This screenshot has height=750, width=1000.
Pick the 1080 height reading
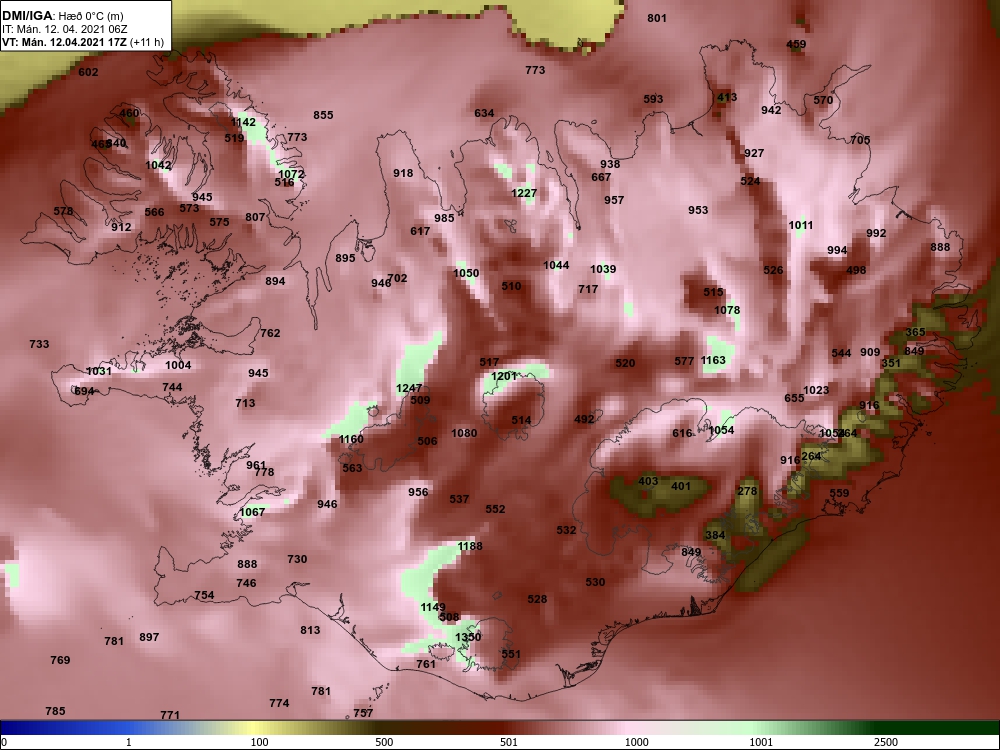(464, 434)
